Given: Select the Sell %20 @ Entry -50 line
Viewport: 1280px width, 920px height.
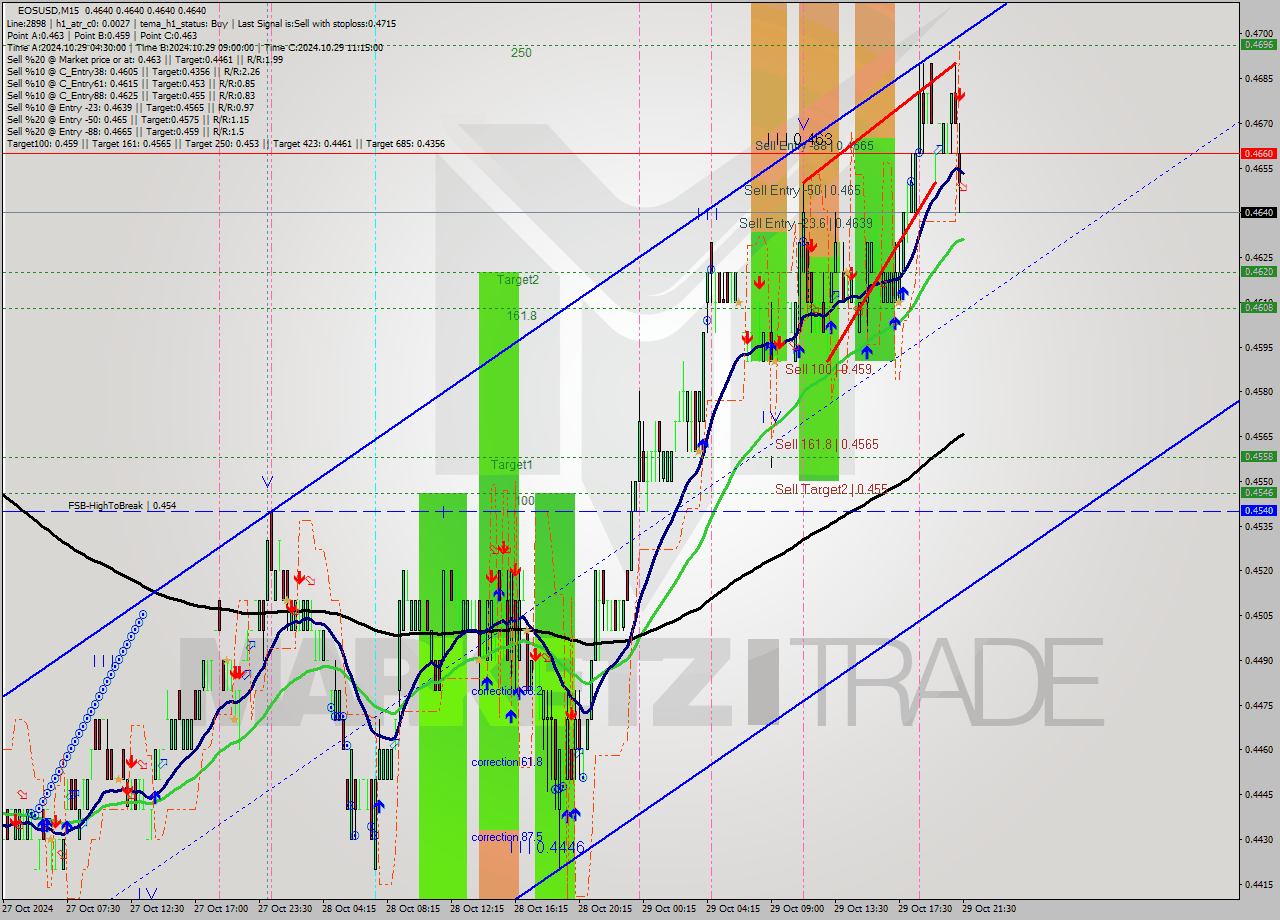Looking at the screenshot, I should [128, 119].
